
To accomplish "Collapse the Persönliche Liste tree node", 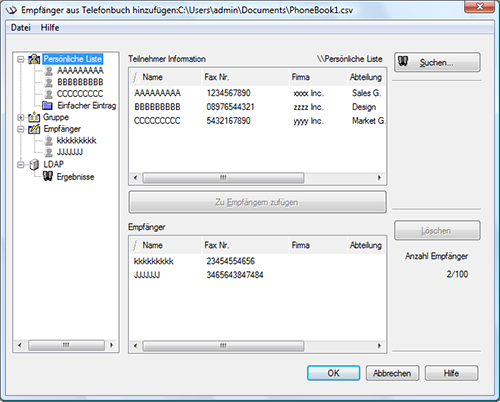I will pos(21,59).
